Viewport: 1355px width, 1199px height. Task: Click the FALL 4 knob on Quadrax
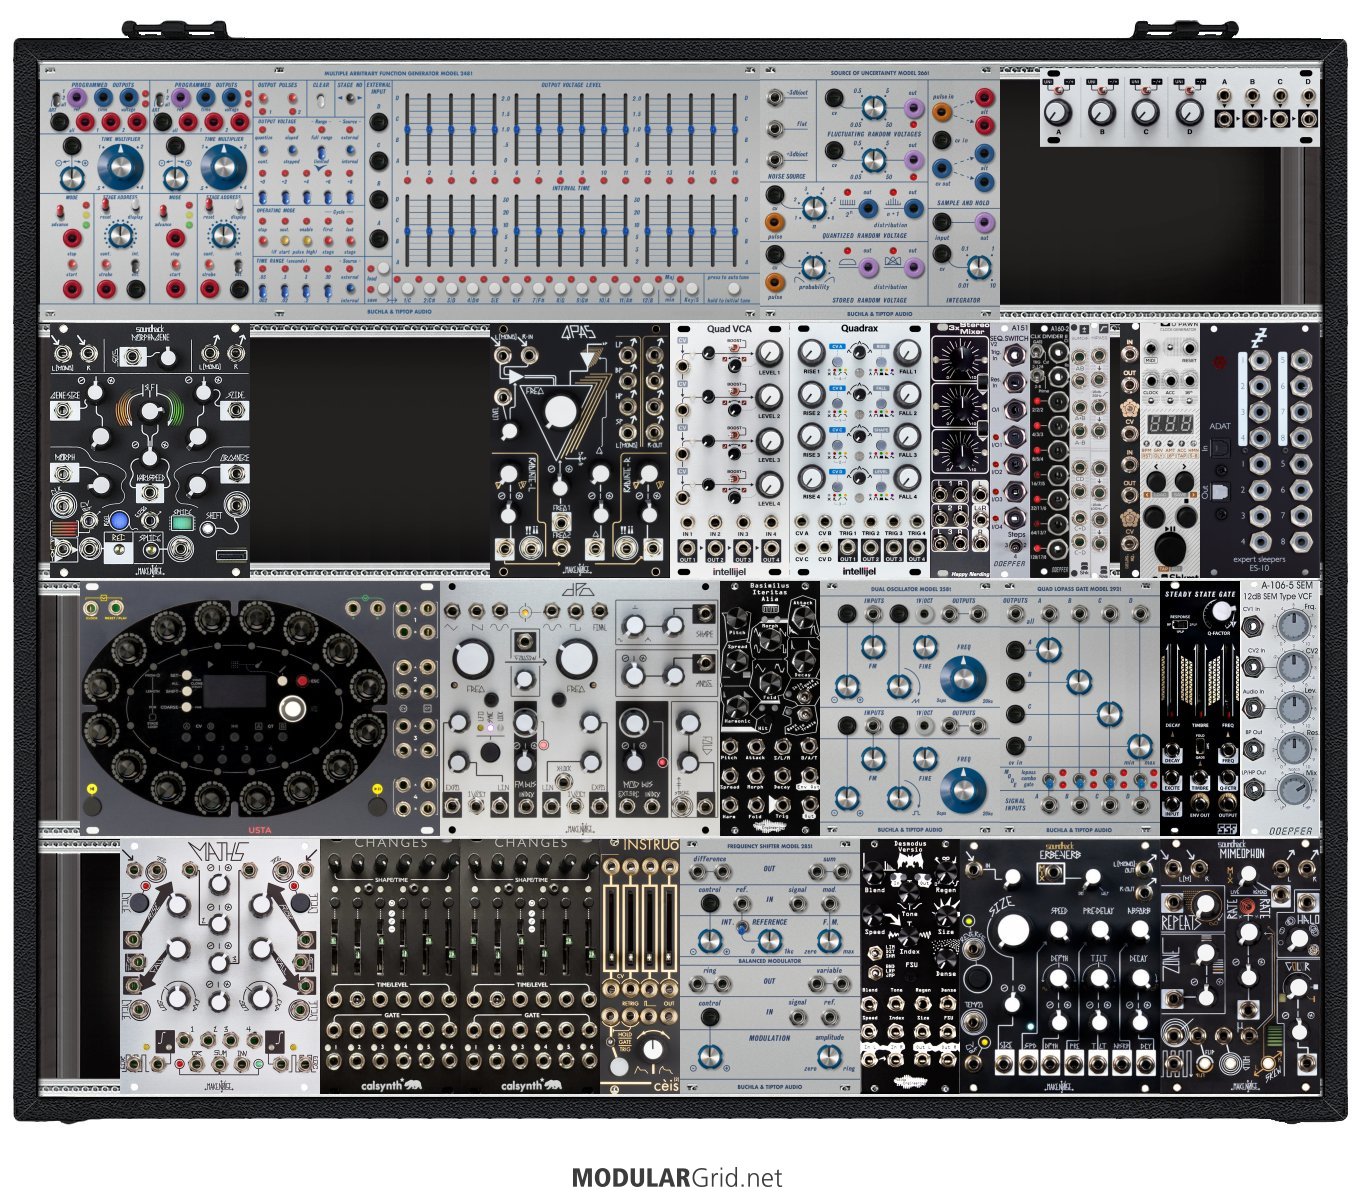(907, 478)
